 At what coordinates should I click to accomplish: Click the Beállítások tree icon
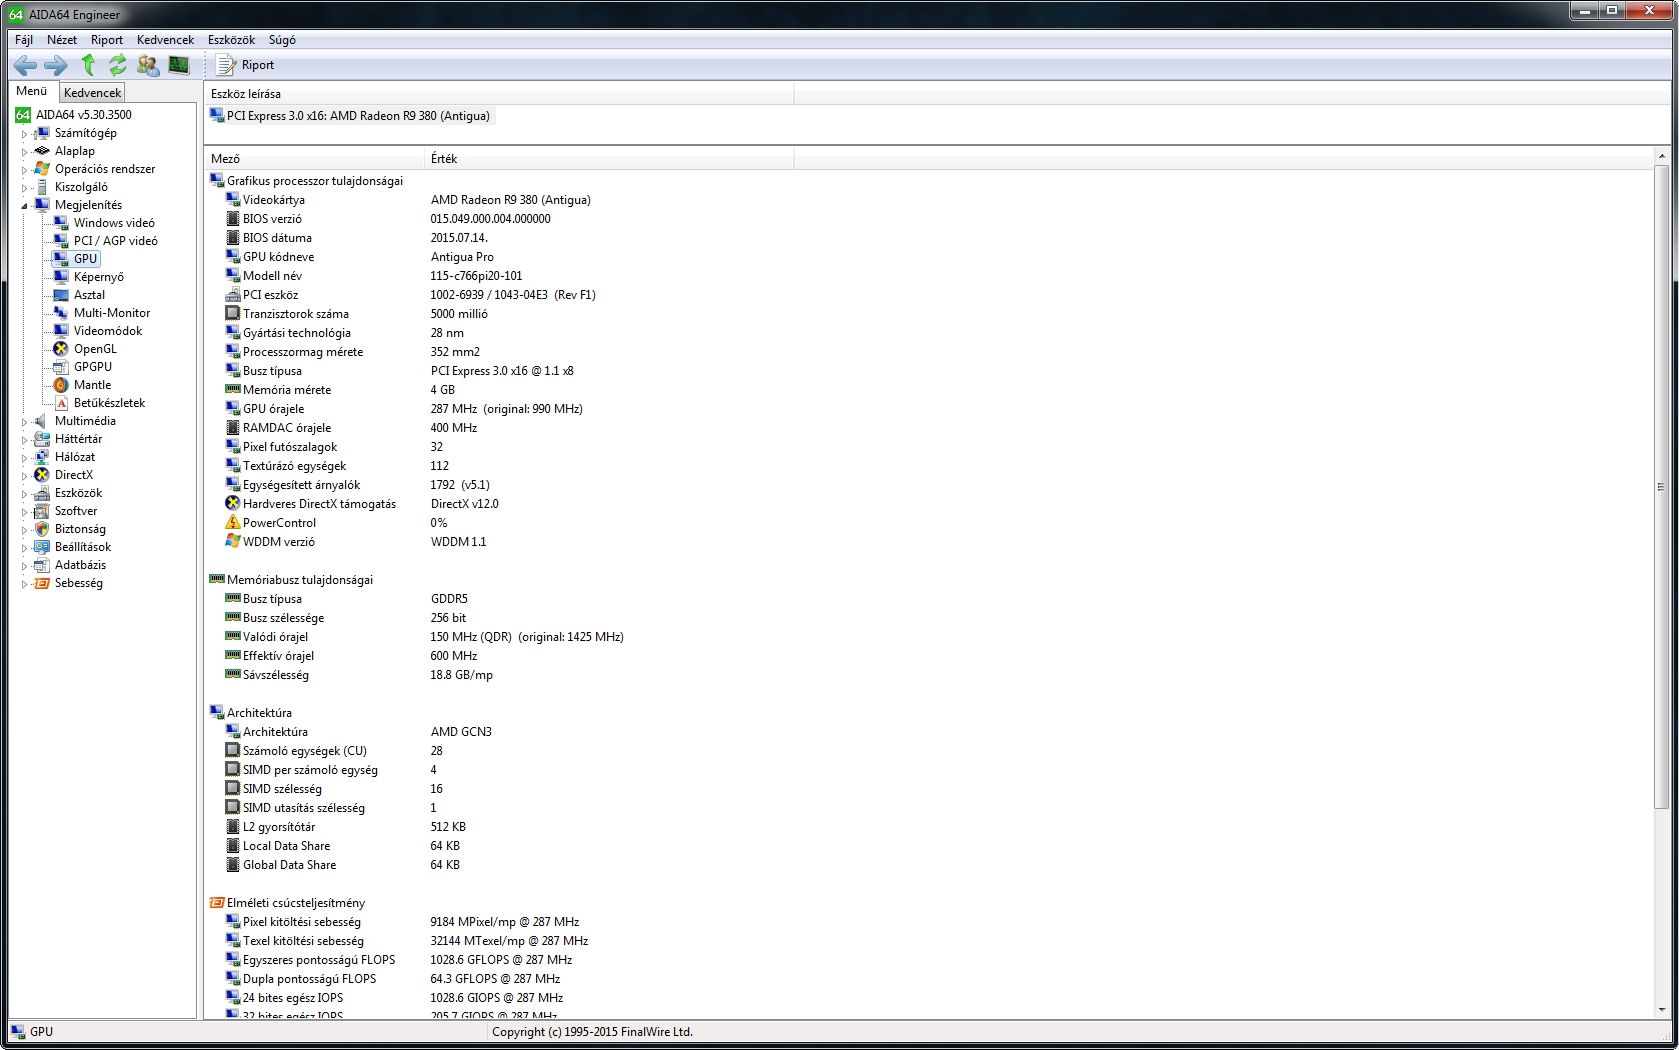click(42, 547)
